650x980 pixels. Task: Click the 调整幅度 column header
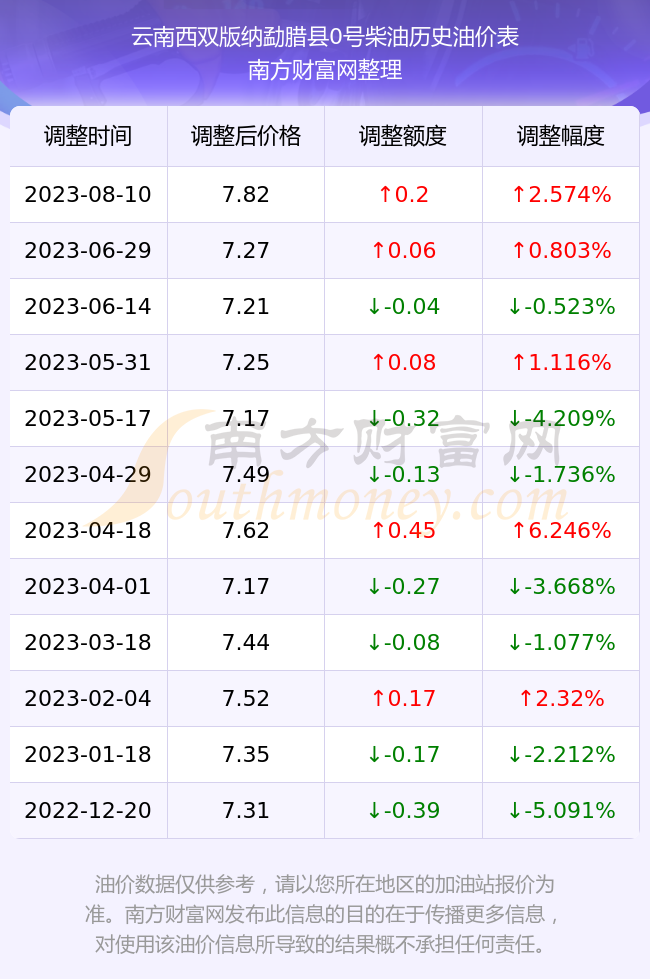[x=561, y=136]
